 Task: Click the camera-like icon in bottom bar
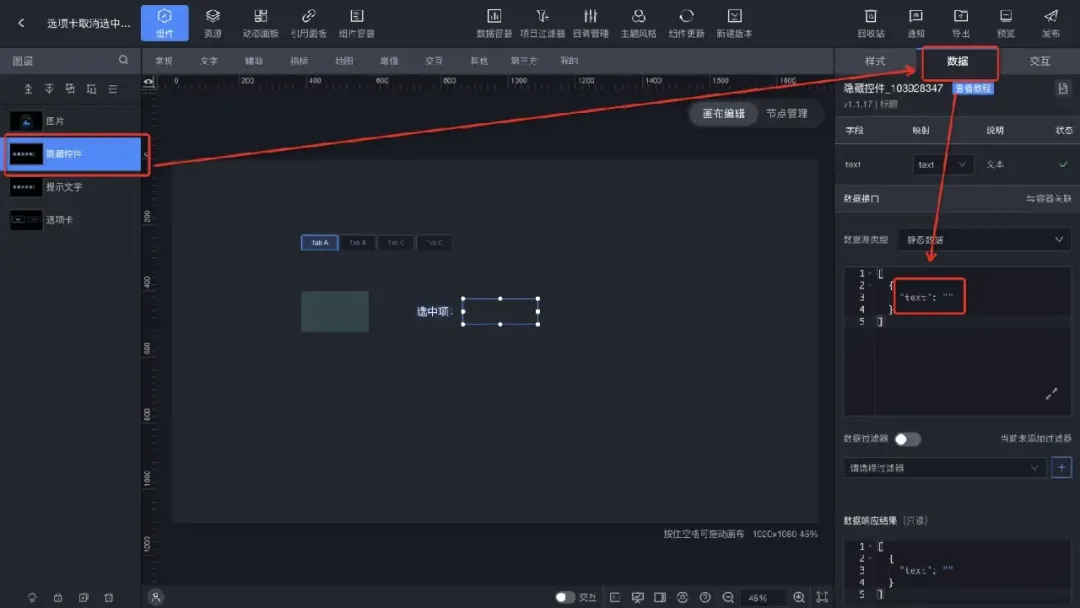pos(683,598)
